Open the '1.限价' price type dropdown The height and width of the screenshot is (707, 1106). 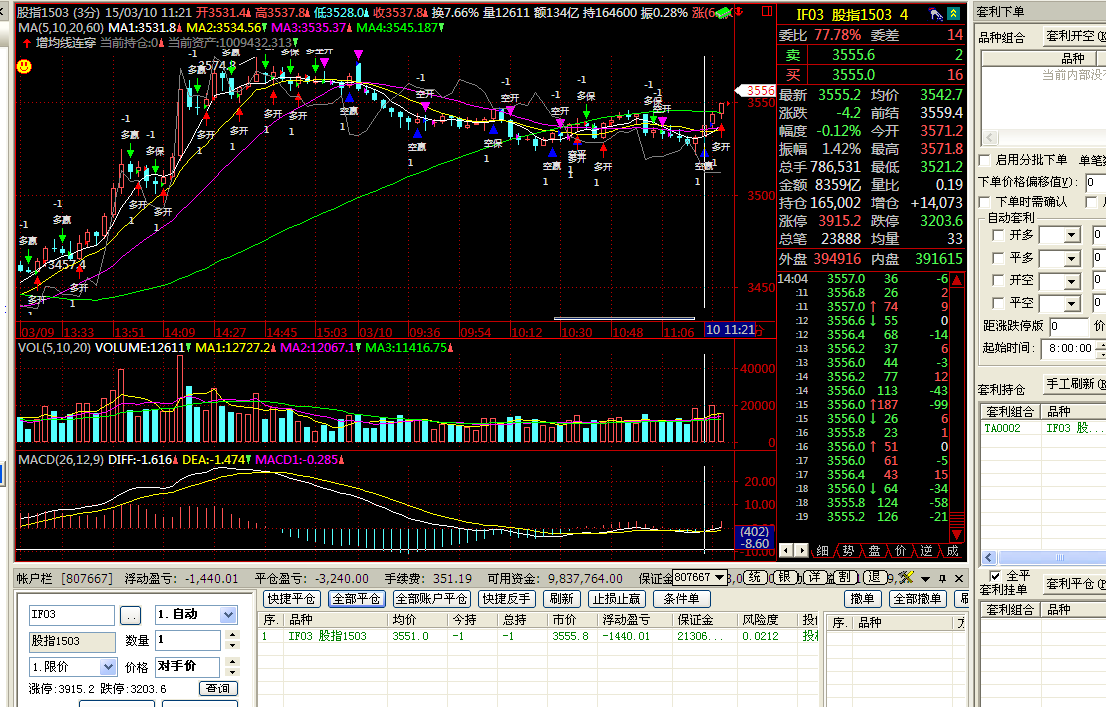[108, 667]
